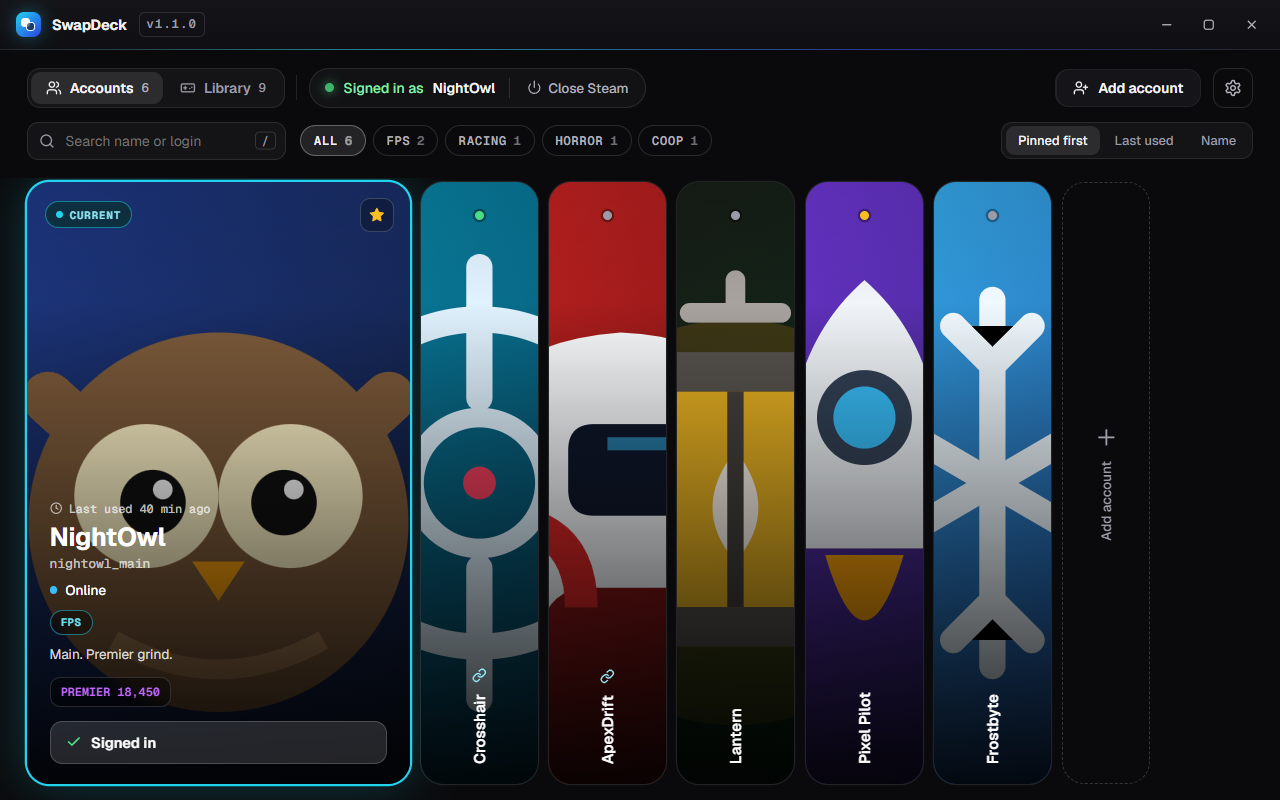Click the v1.1.0 version label

(172, 24)
